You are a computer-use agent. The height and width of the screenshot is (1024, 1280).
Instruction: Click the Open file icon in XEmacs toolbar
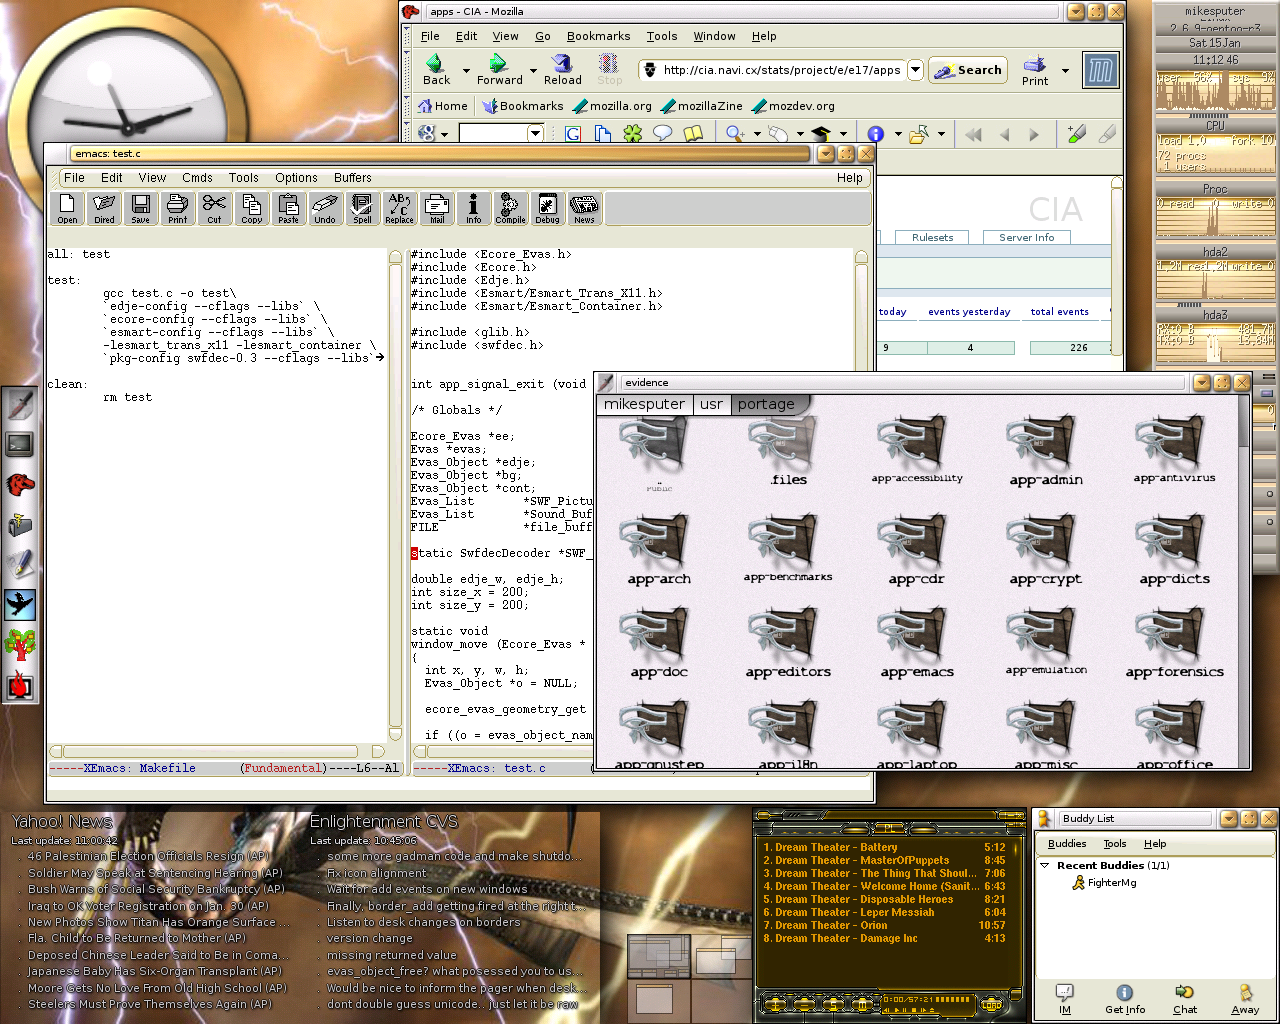pos(67,208)
